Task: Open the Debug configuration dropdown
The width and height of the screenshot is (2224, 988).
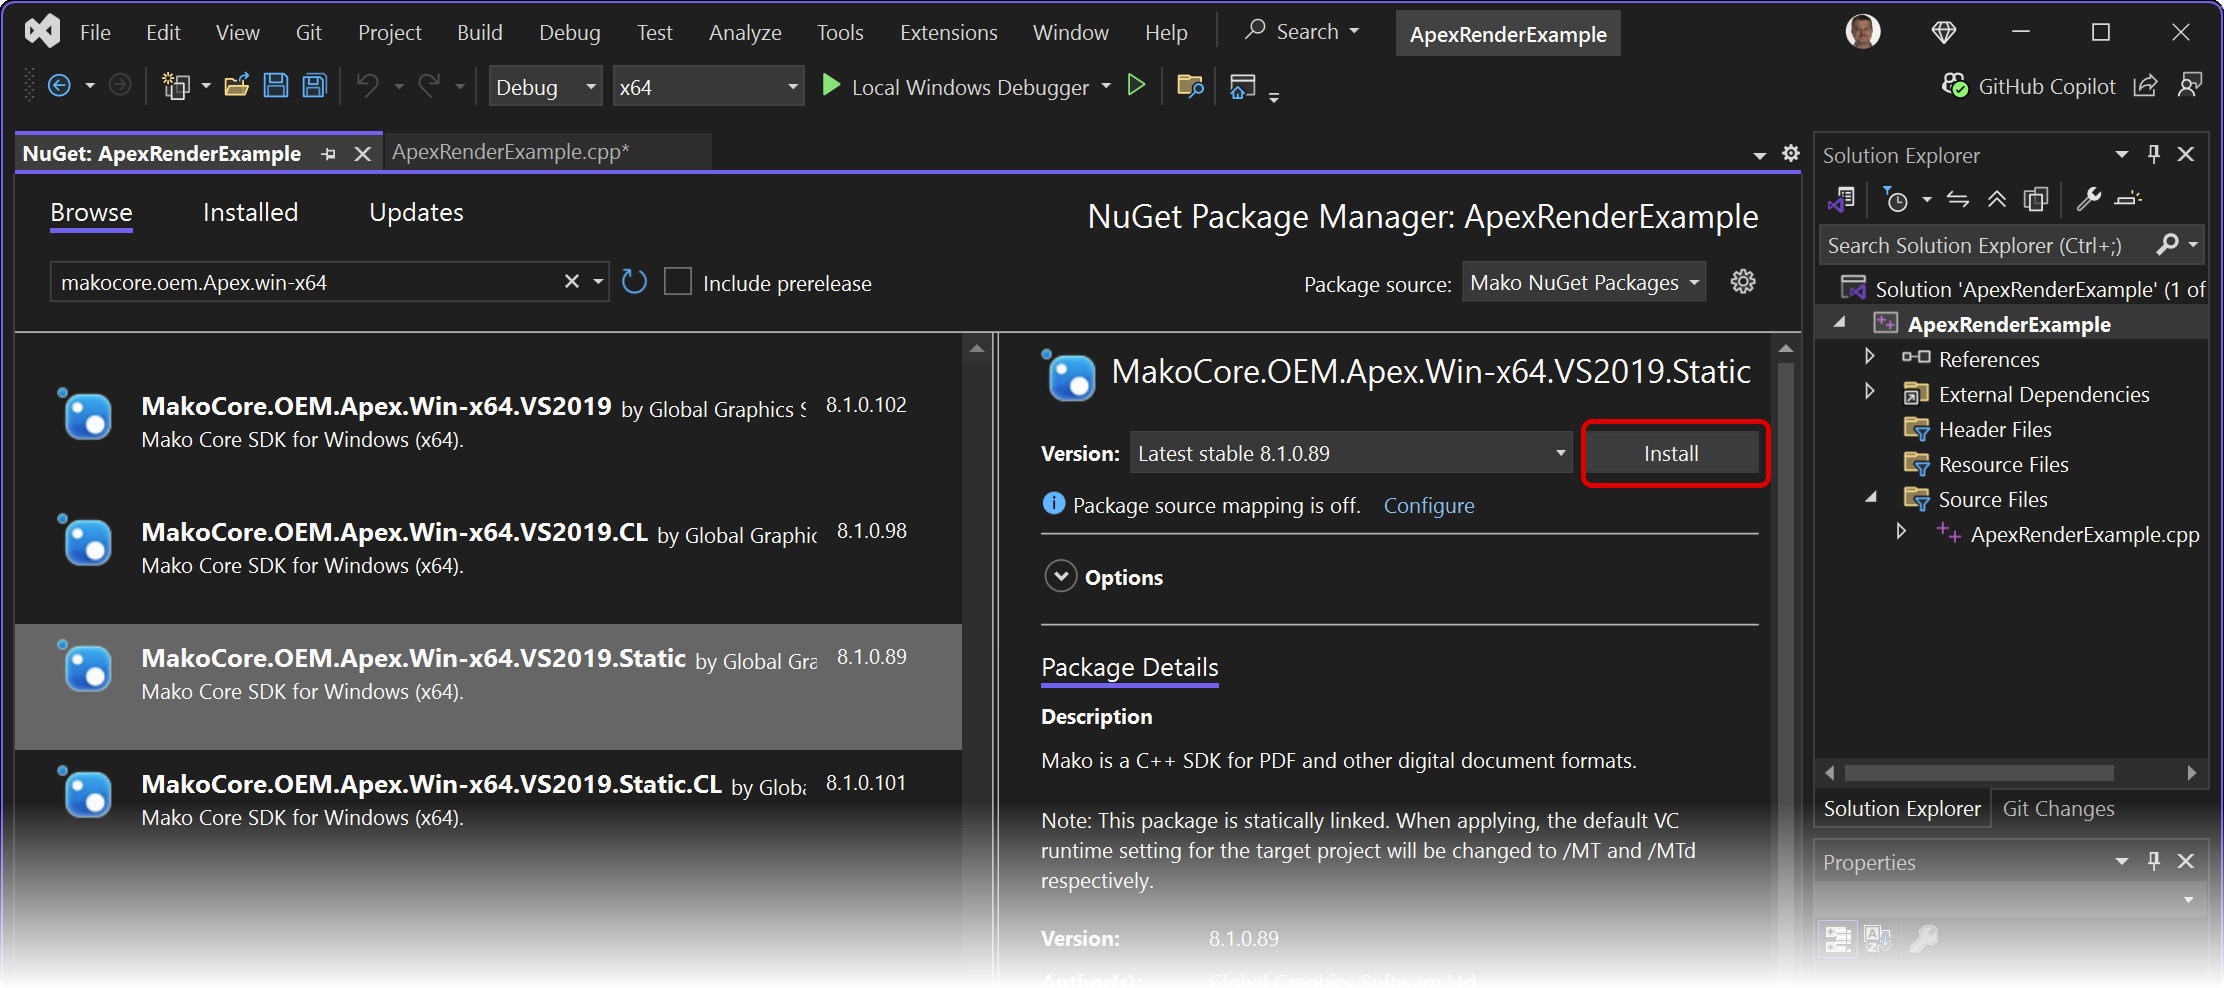Action: [x=545, y=88]
